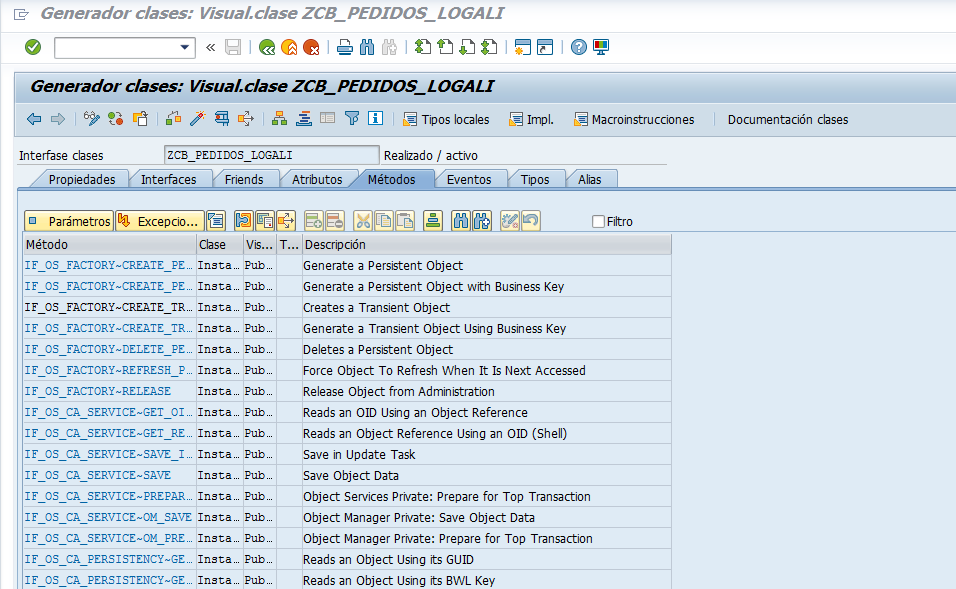Viewport: 956px width, 589px height.
Task: Open Tipos locales
Action: 446,120
